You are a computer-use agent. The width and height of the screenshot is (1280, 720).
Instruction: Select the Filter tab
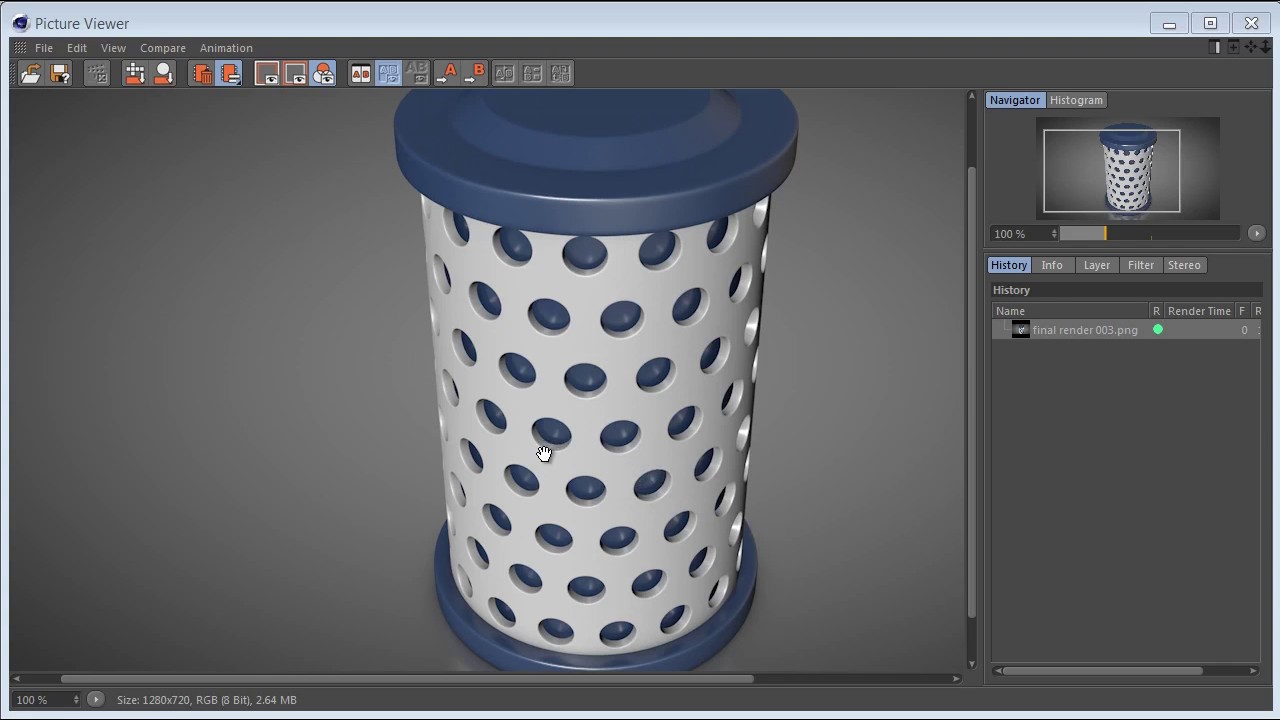[x=1141, y=265]
